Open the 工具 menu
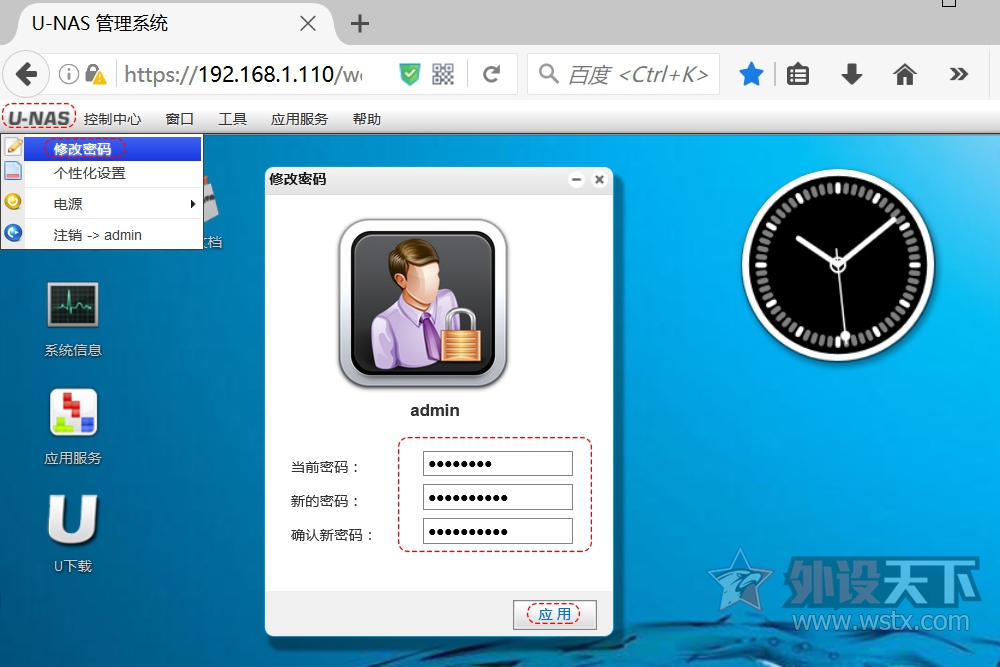 click(x=232, y=119)
